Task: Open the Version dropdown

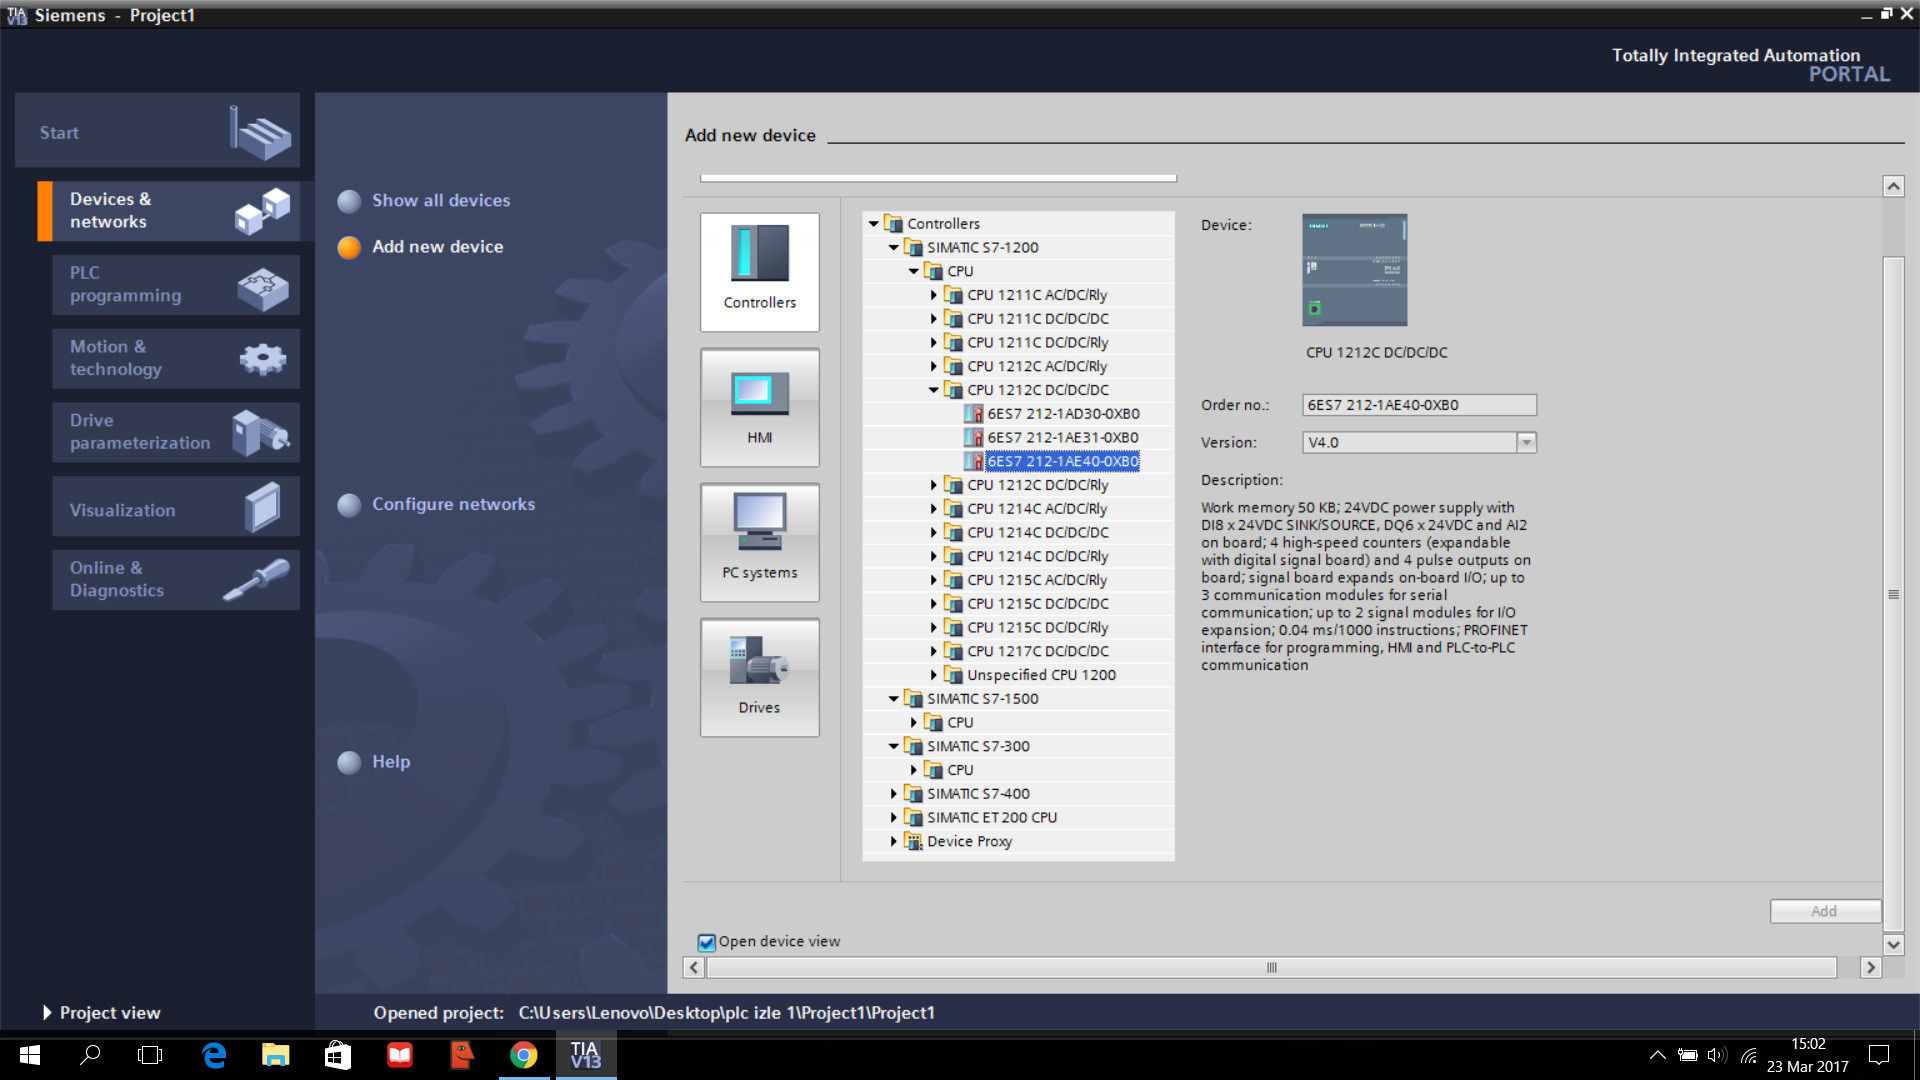Action: [1526, 443]
